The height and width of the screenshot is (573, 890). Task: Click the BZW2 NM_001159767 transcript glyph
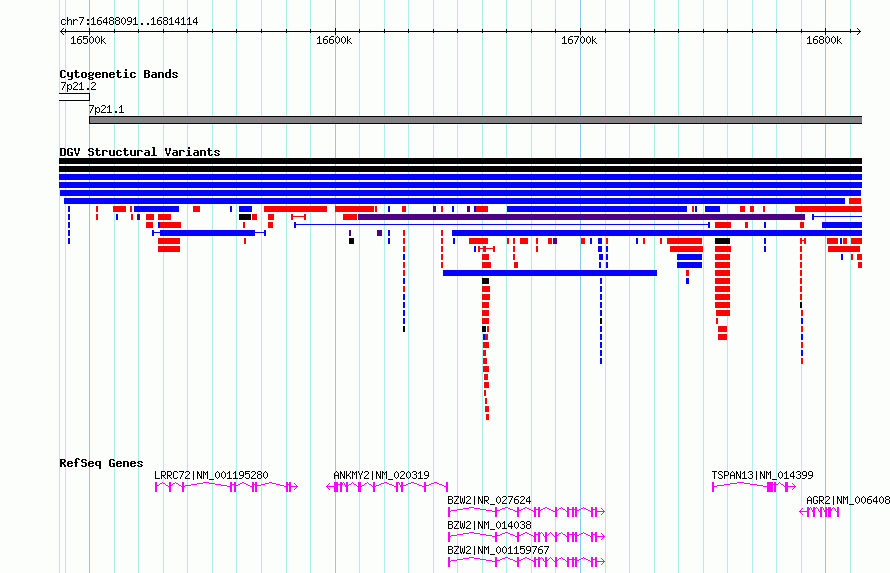[x=527, y=562]
